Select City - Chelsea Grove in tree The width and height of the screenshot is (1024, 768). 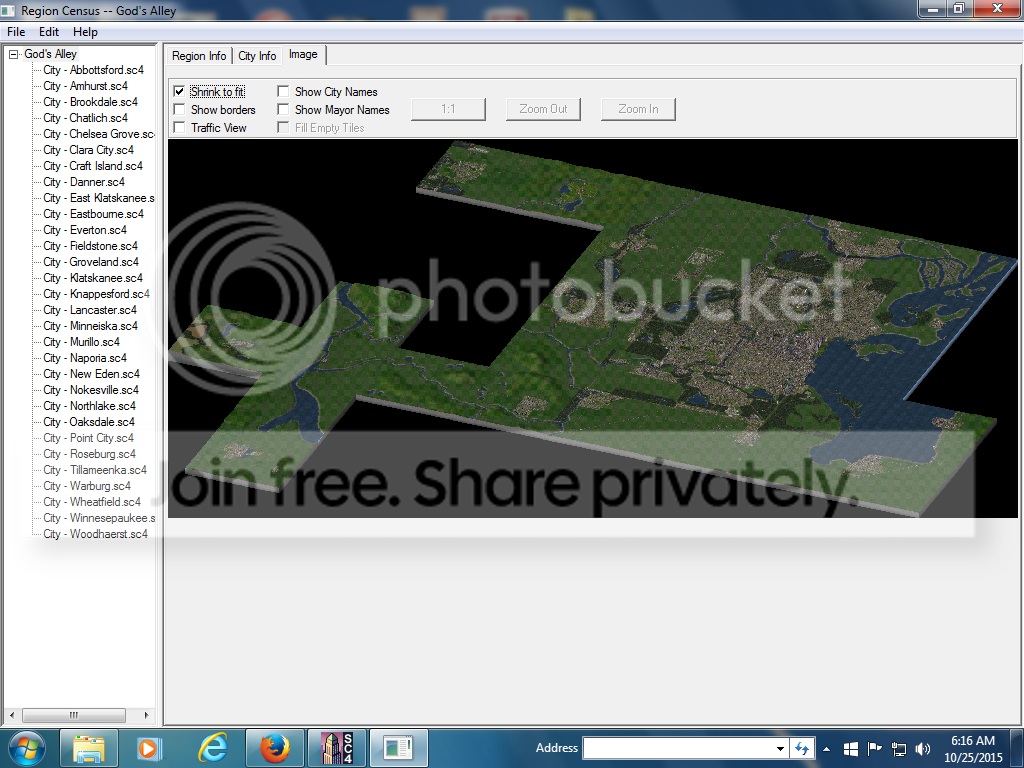99,134
